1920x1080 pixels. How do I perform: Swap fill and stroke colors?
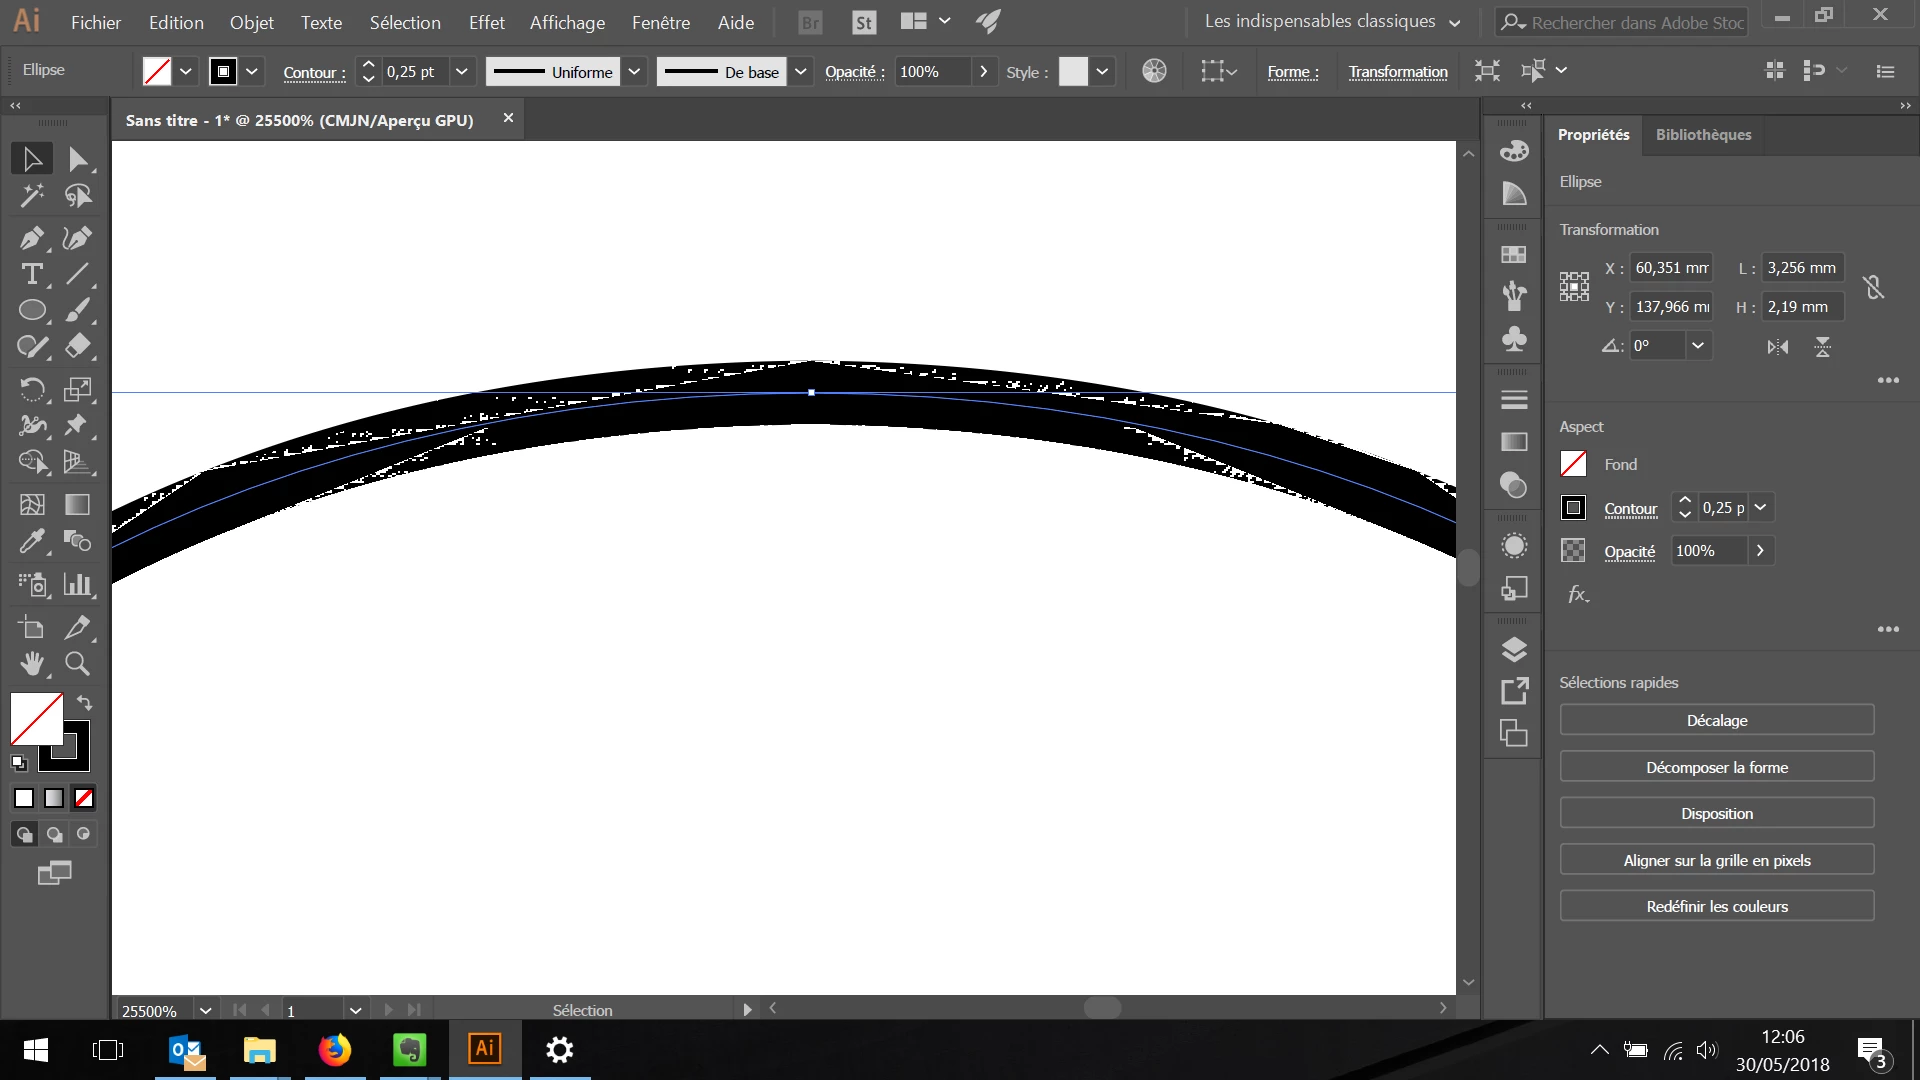point(85,703)
